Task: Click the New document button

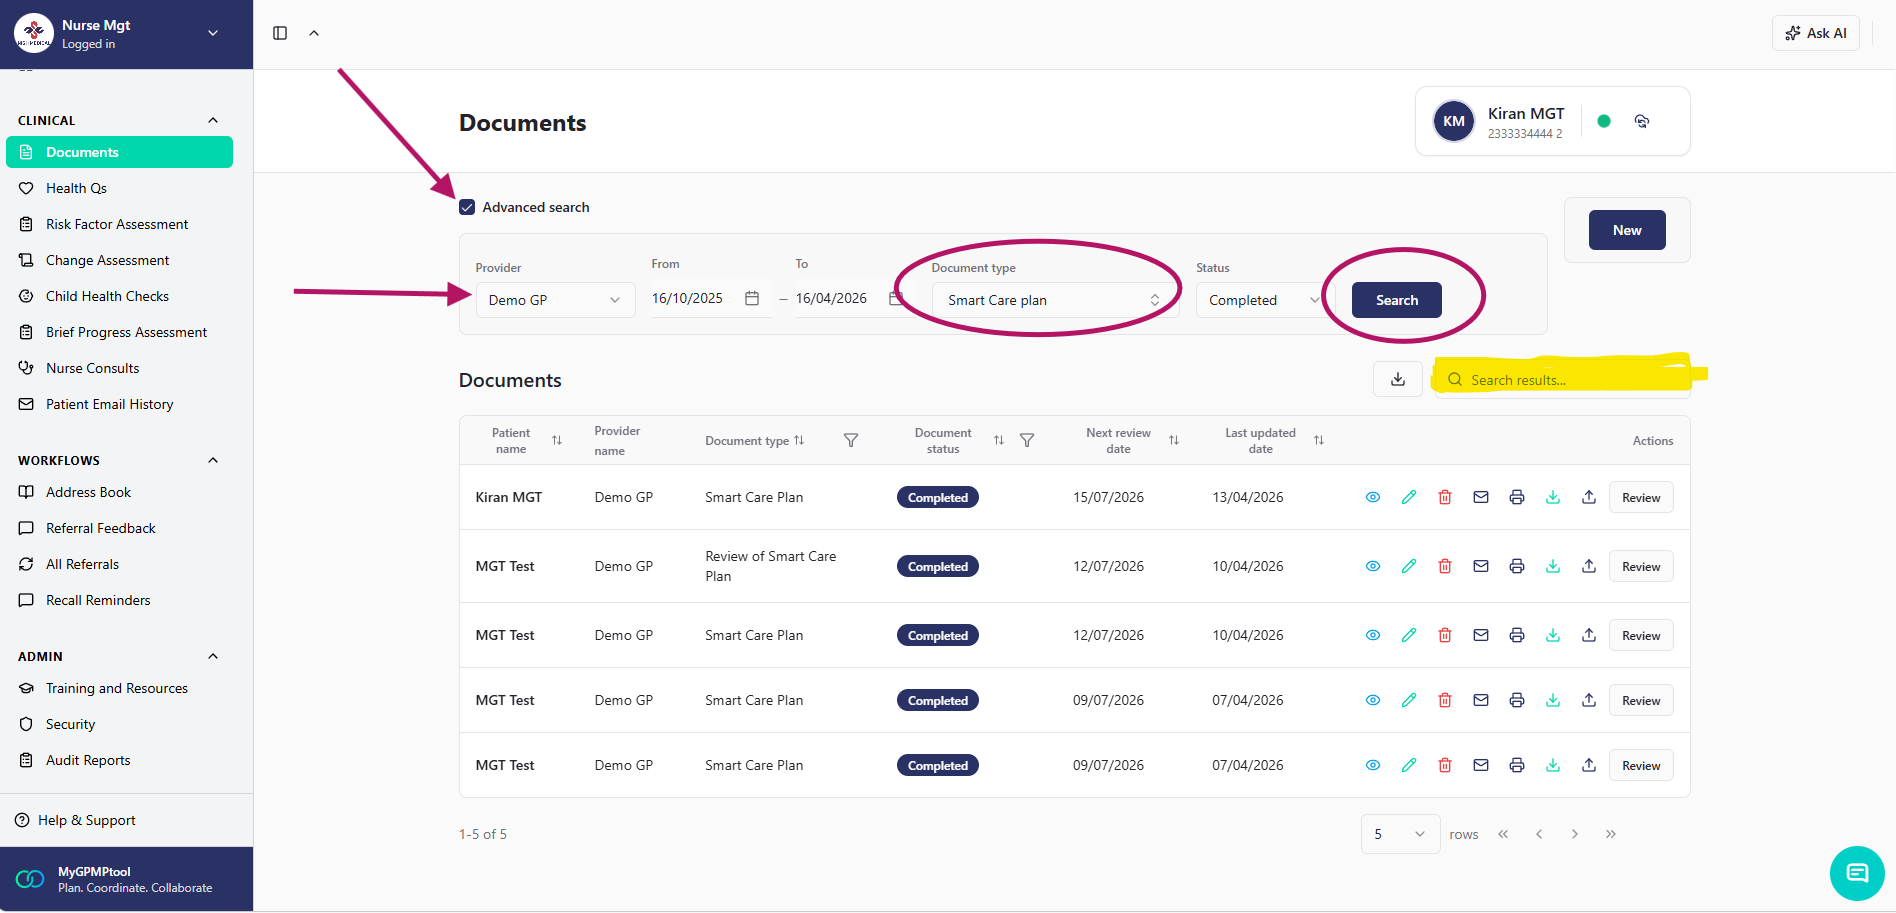Action: 1626,230
